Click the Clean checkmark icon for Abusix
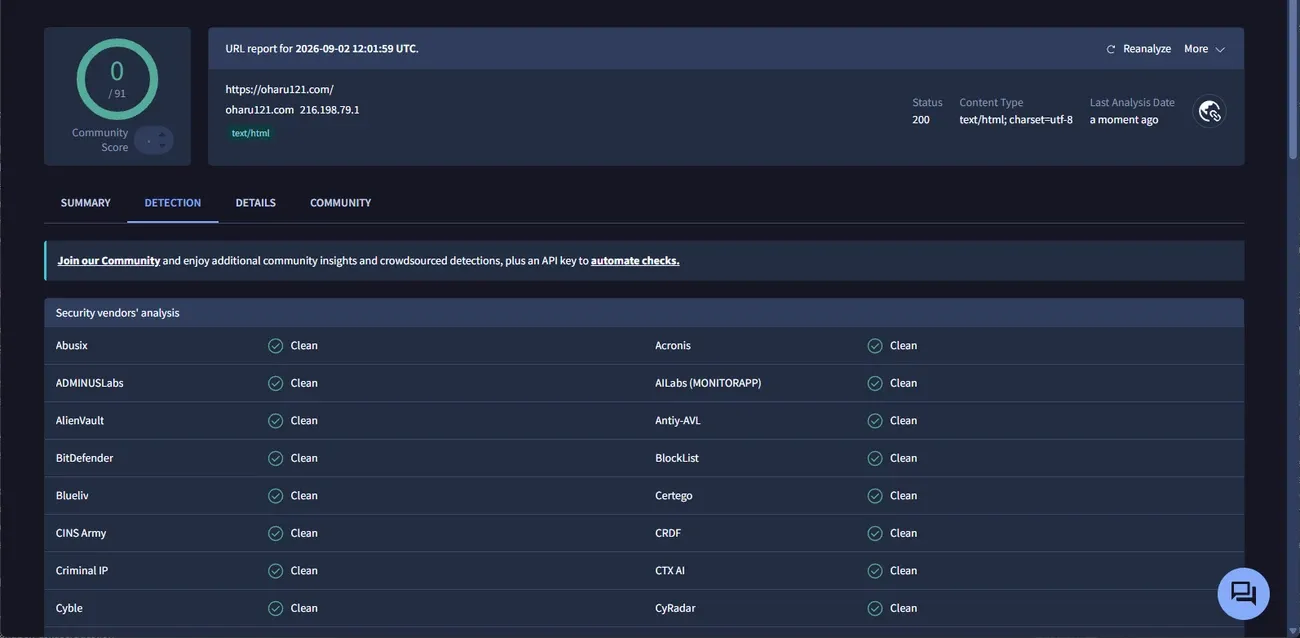The image size is (1300, 638). pos(276,346)
